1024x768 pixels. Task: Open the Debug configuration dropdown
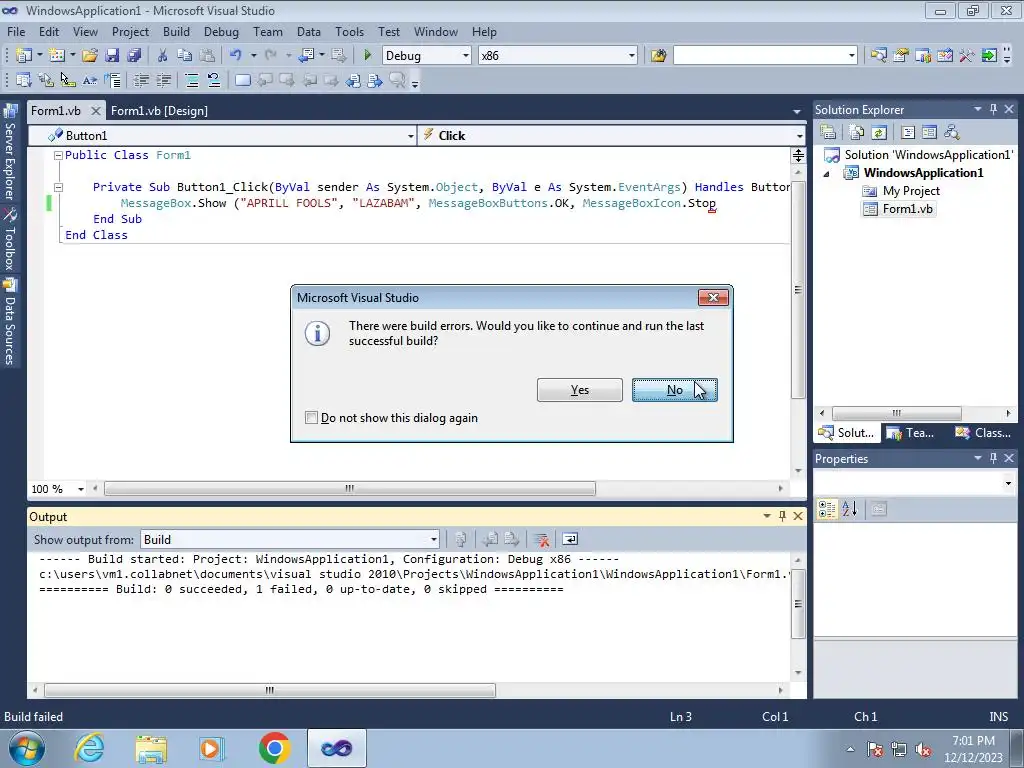[x=466, y=56]
